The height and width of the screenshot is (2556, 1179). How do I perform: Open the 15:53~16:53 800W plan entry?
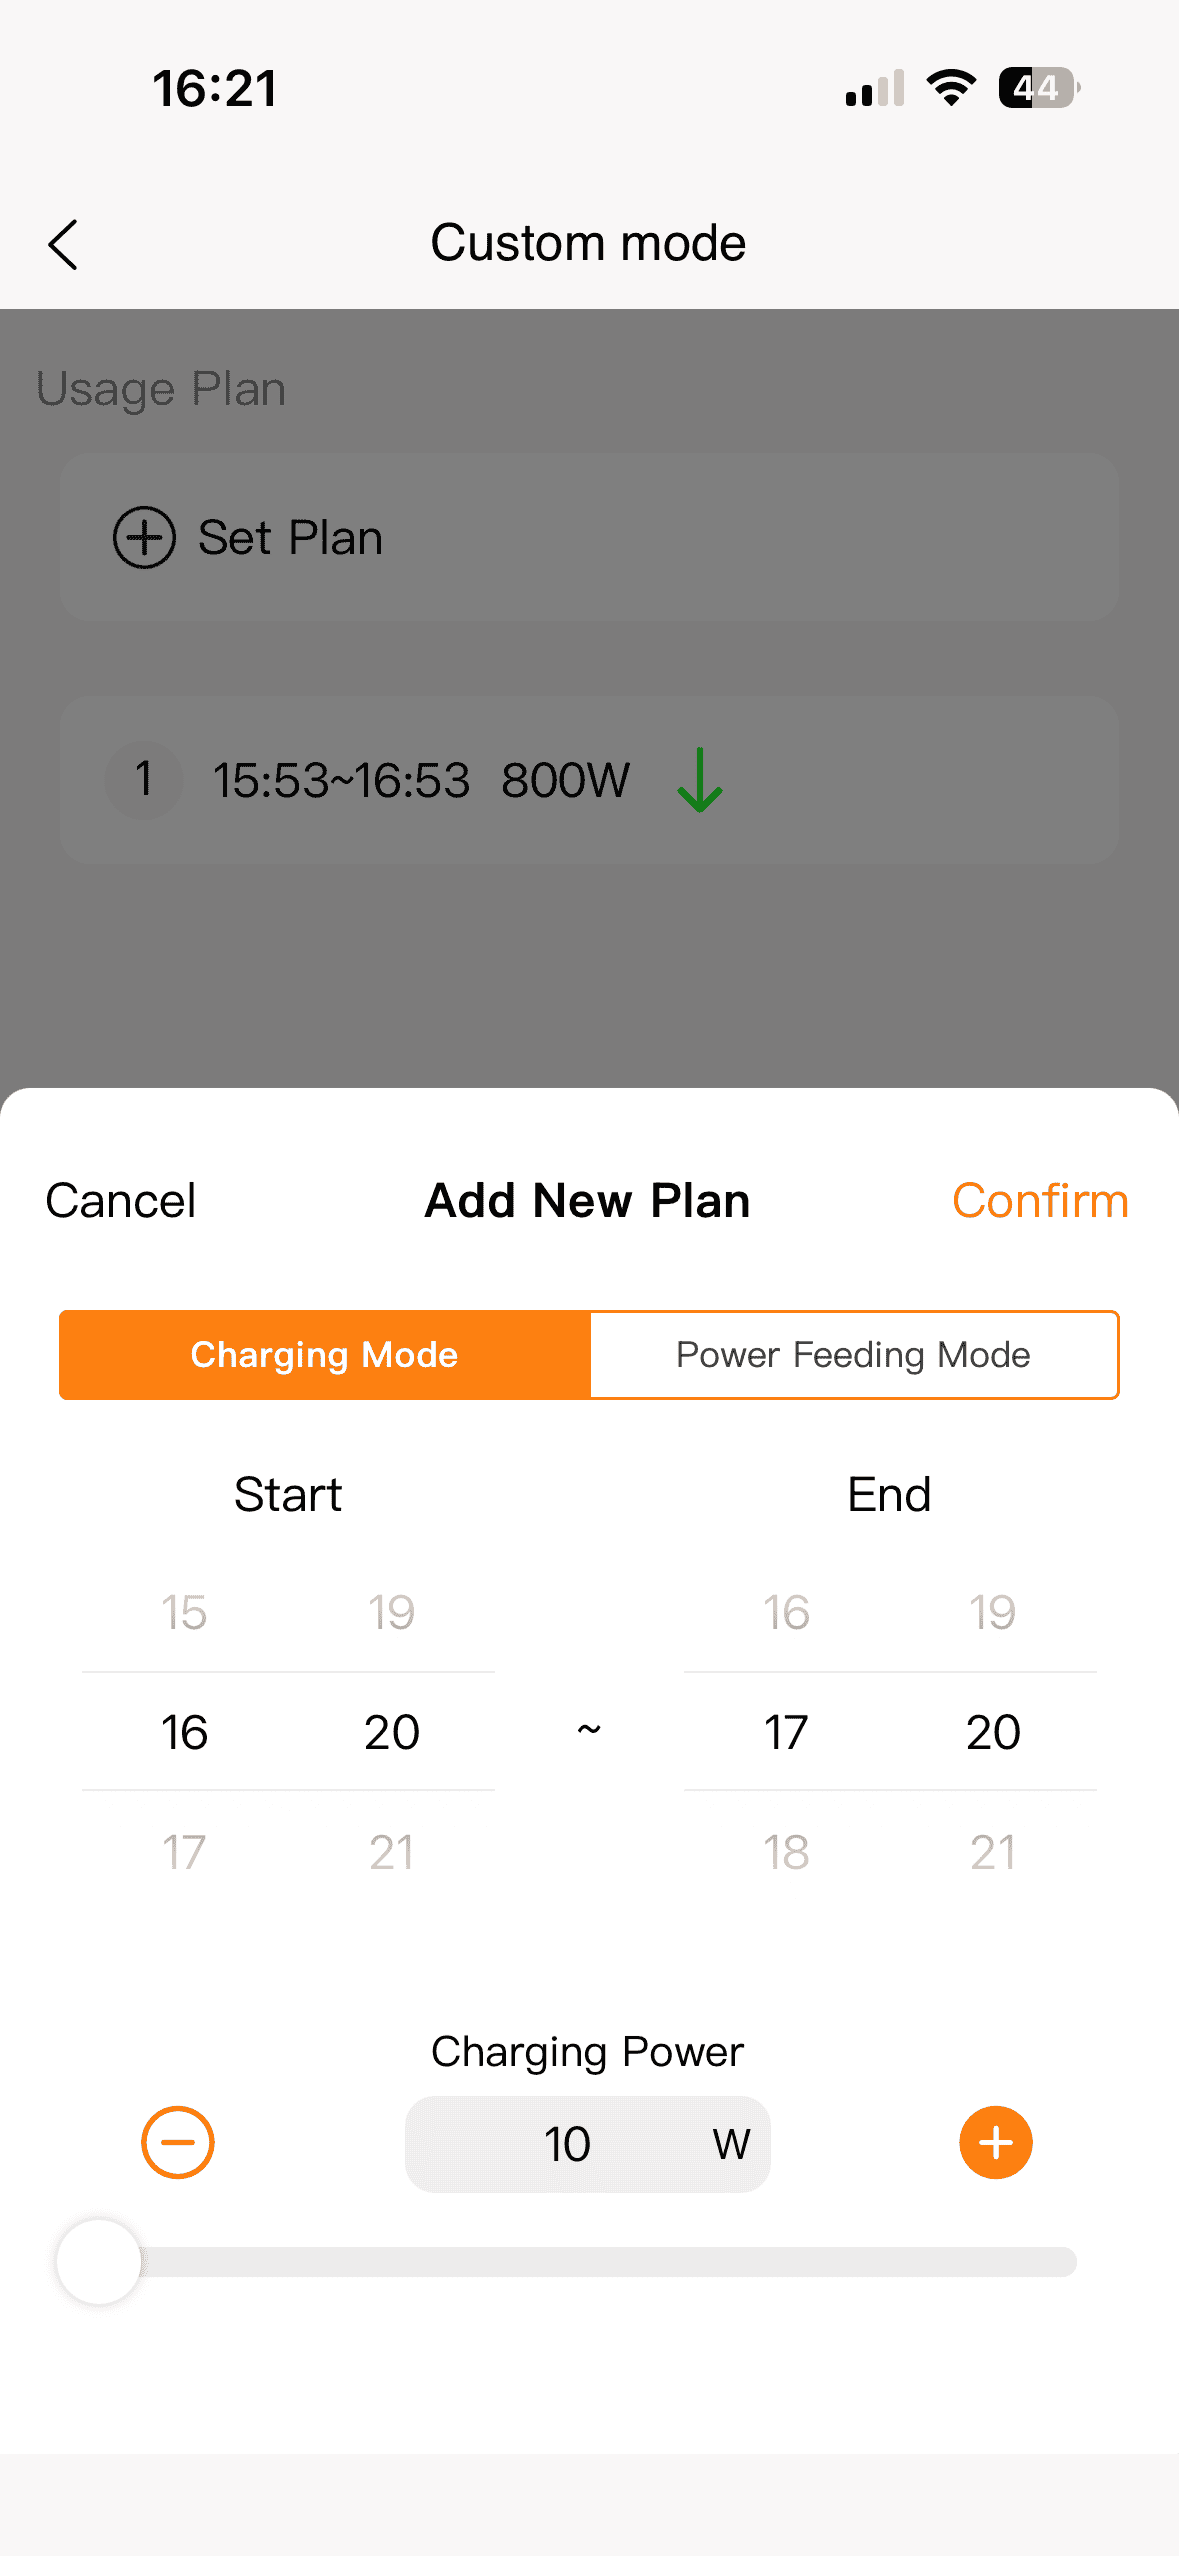click(420, 780)
